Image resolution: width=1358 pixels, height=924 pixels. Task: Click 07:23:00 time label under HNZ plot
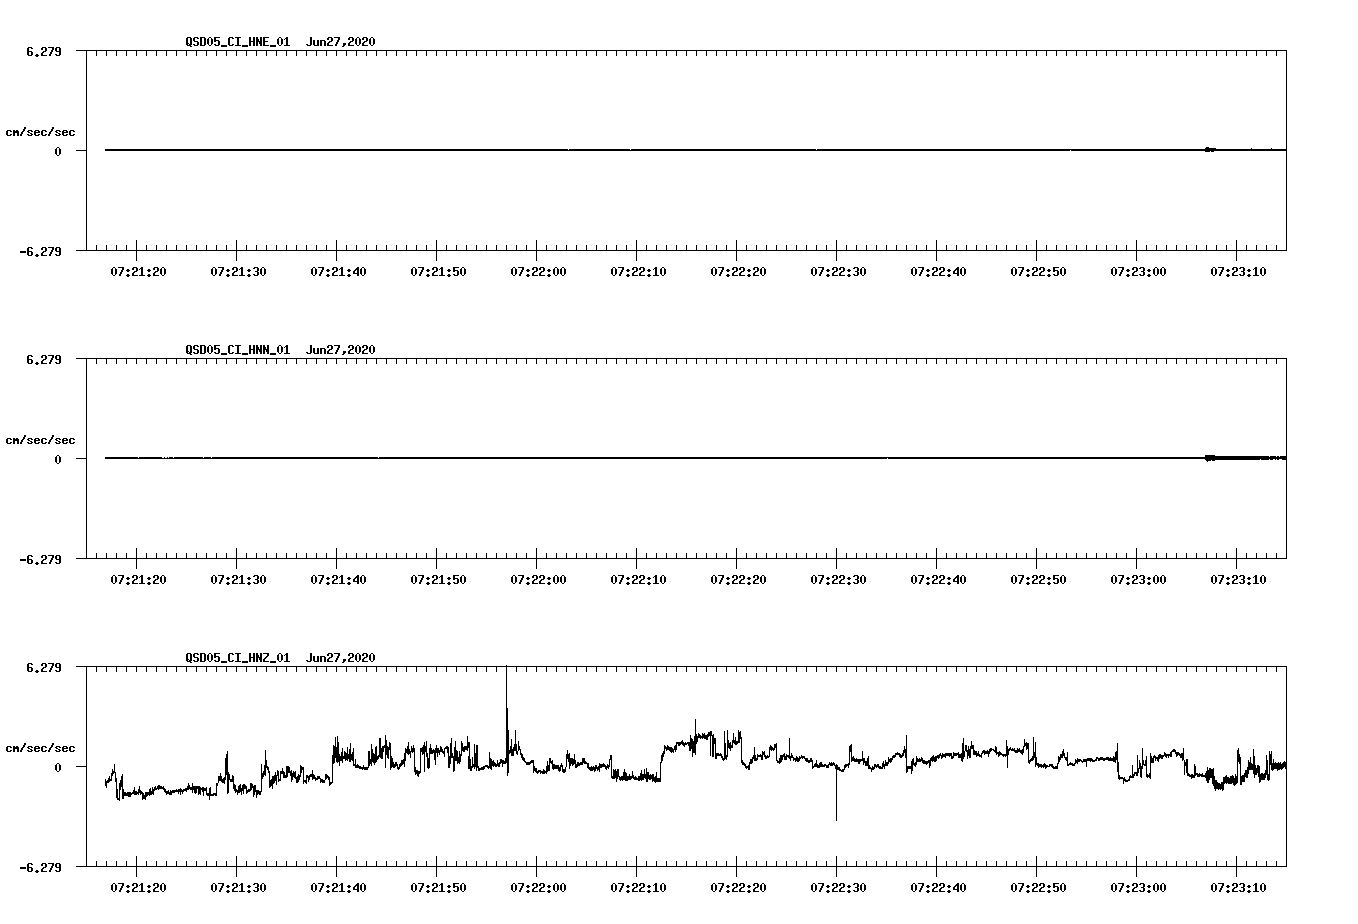(x=1138, y=887)
